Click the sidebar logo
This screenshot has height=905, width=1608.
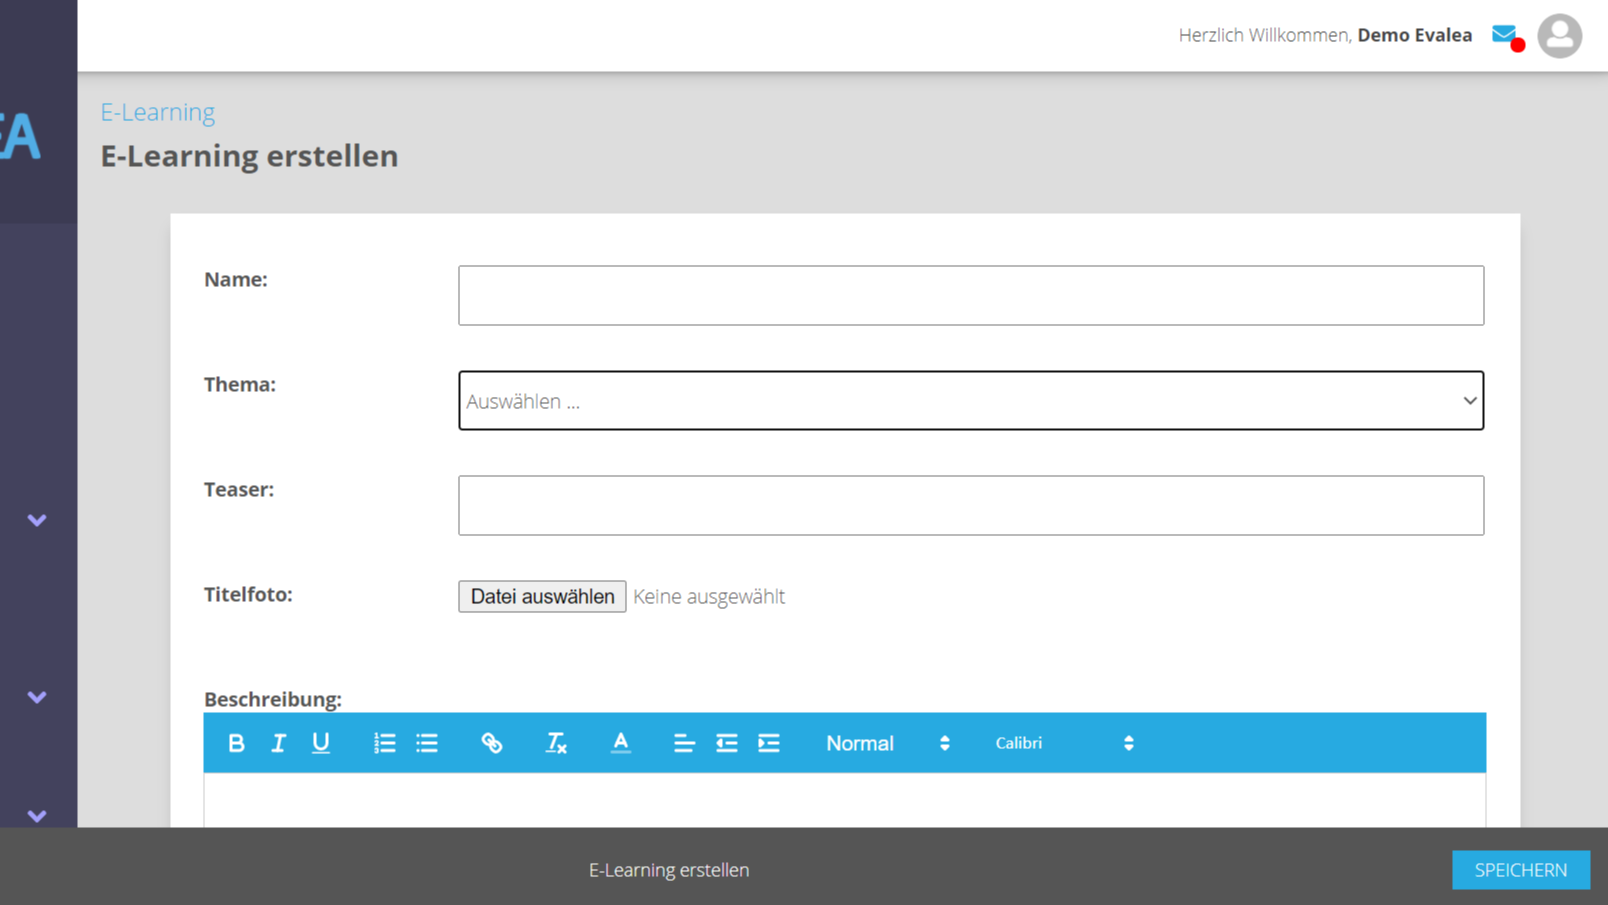20,137
